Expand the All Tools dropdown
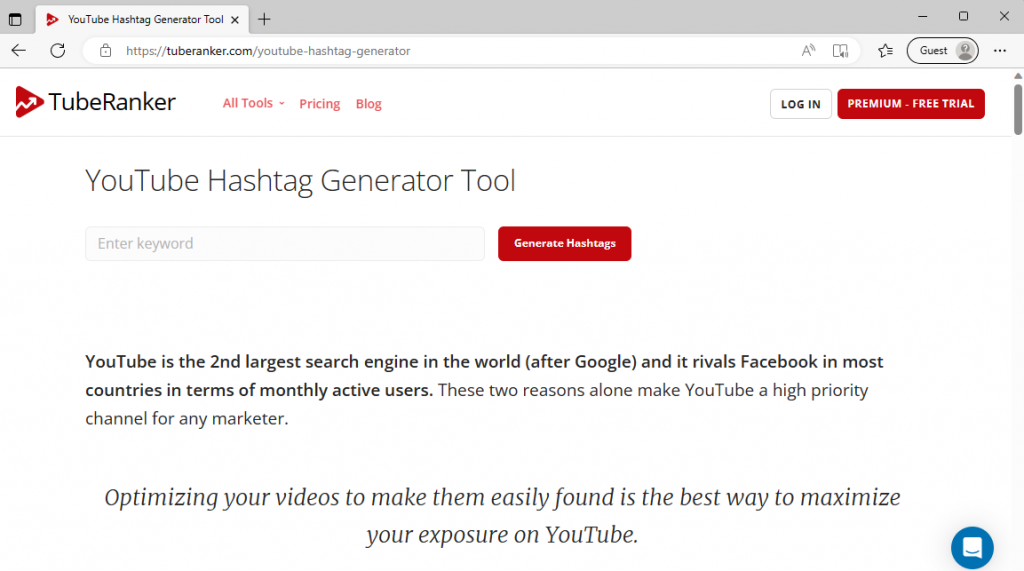The image size is (1024, 571). point(253,103)
